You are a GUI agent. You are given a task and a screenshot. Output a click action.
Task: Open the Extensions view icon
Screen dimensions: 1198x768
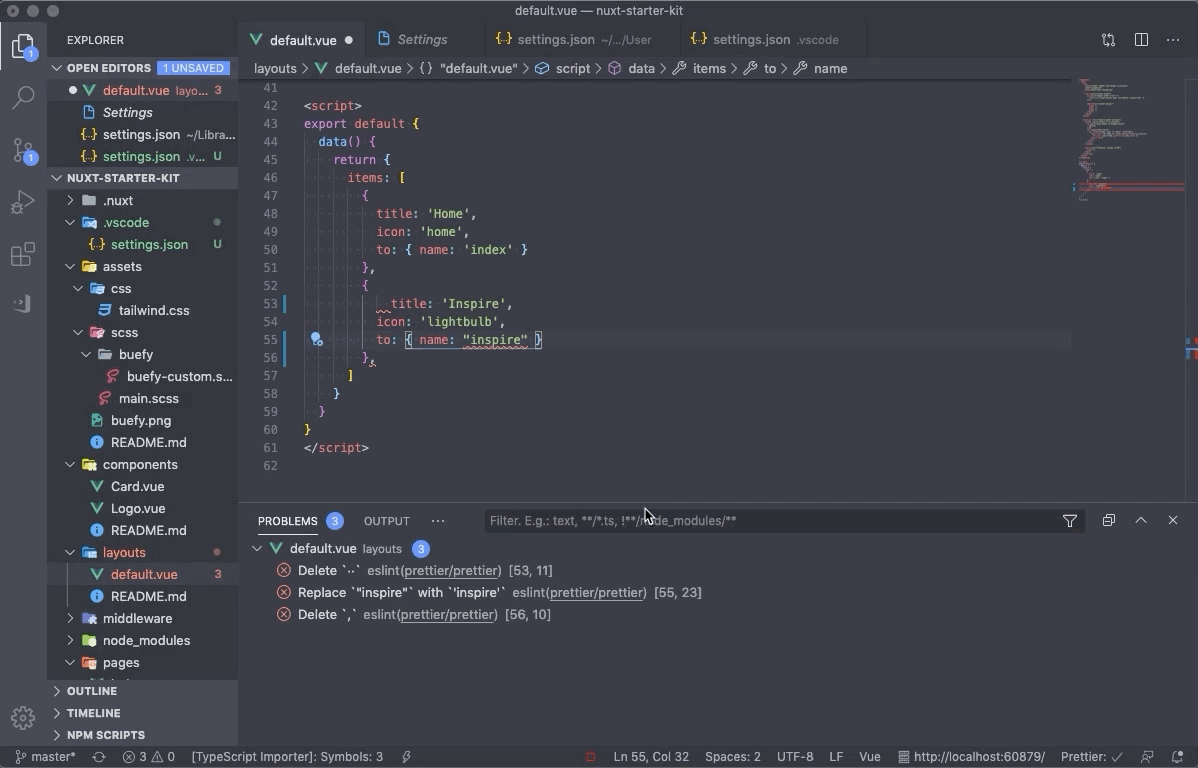pyautogui.click(x=23, y=254)
